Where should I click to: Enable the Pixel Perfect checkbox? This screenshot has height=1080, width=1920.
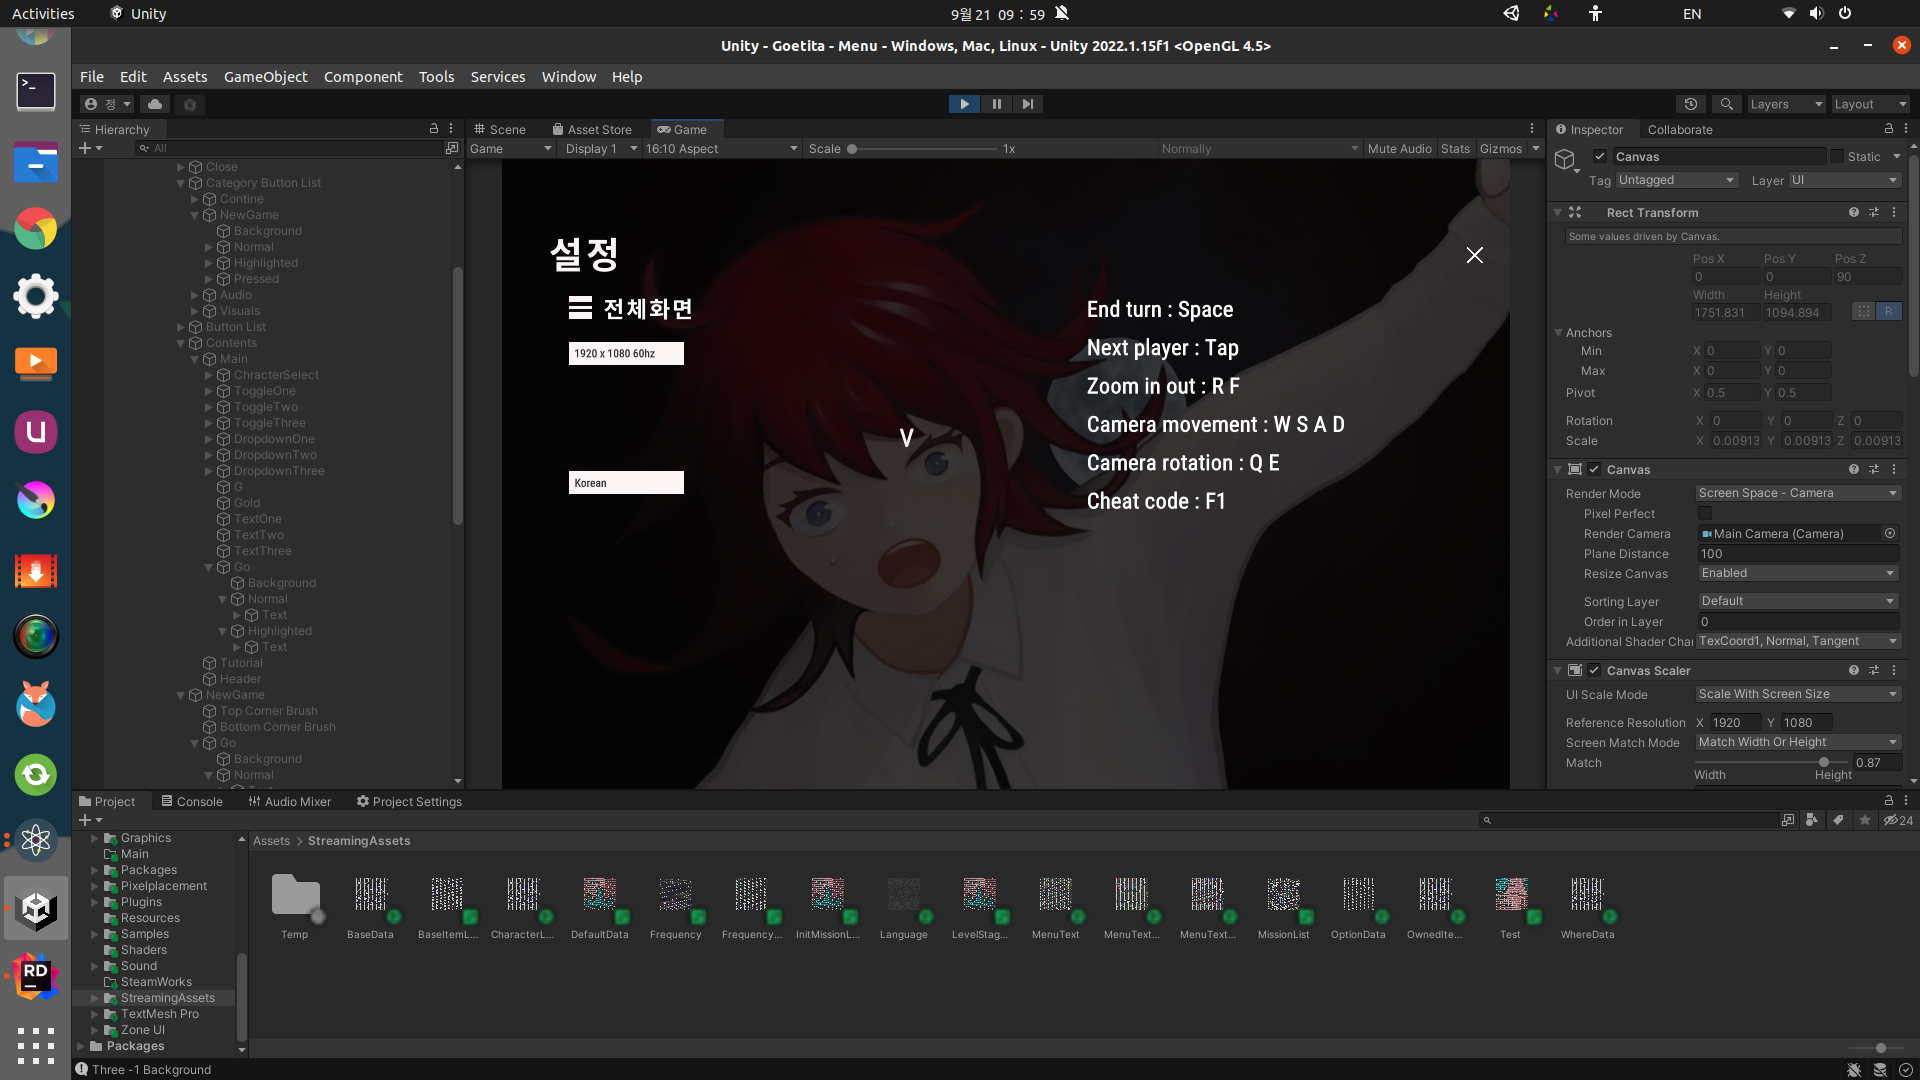[x=1704, y=513]
